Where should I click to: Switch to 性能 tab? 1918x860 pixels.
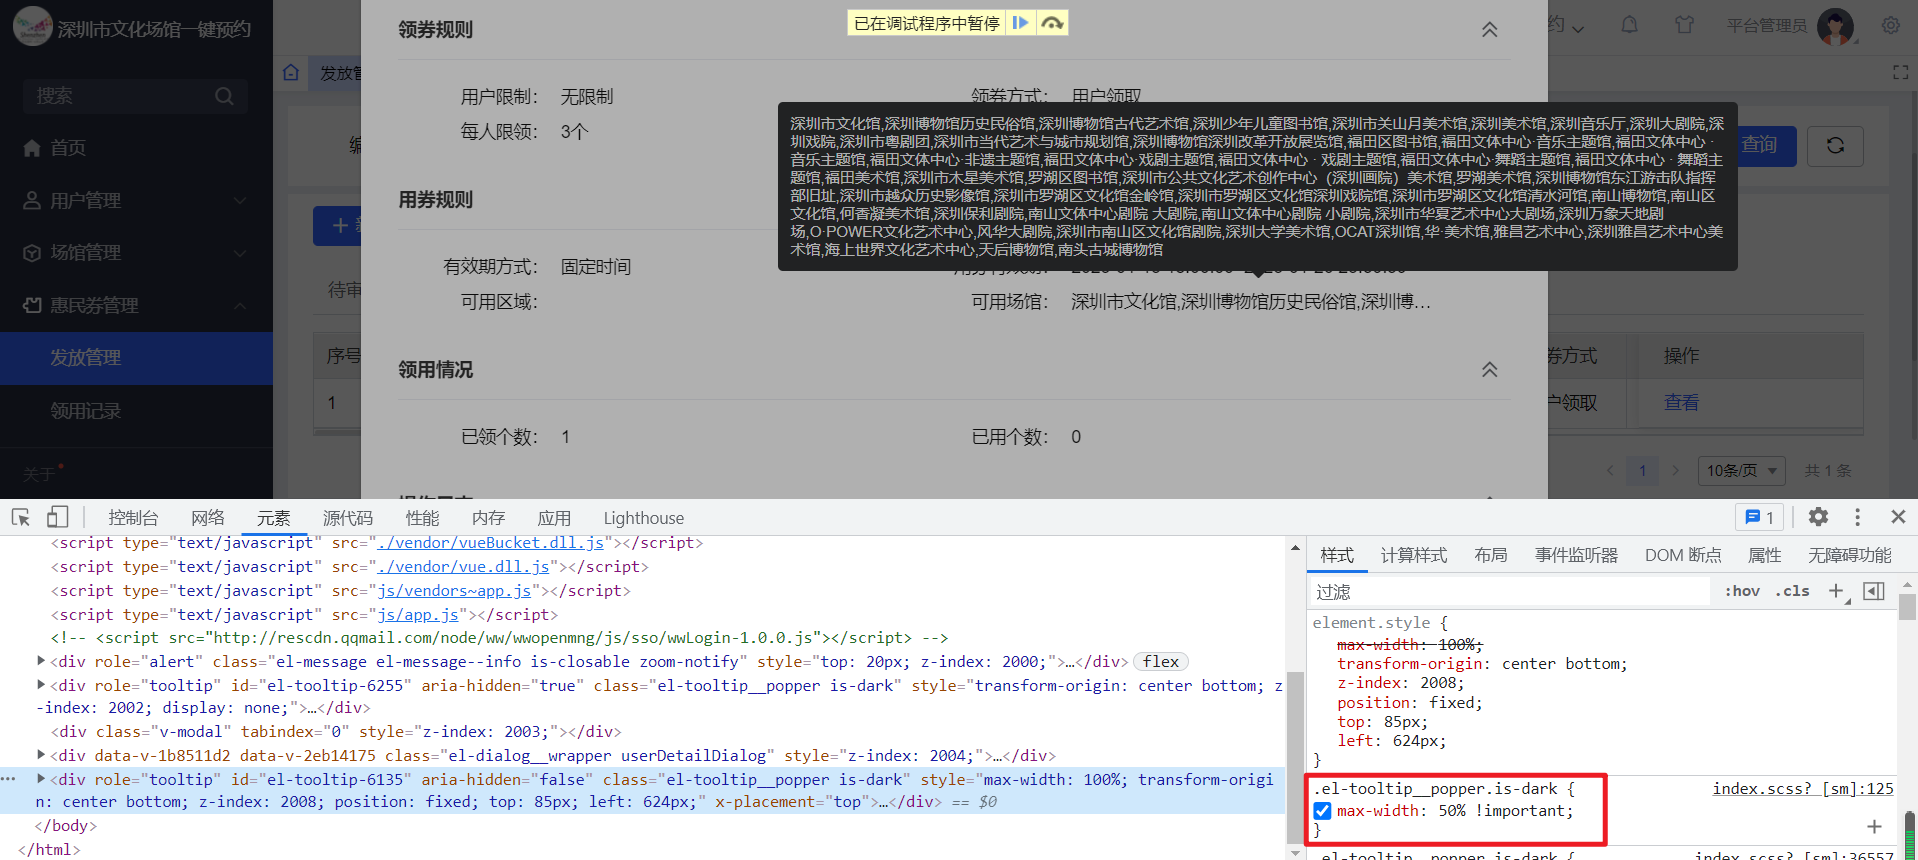(422, 518)
